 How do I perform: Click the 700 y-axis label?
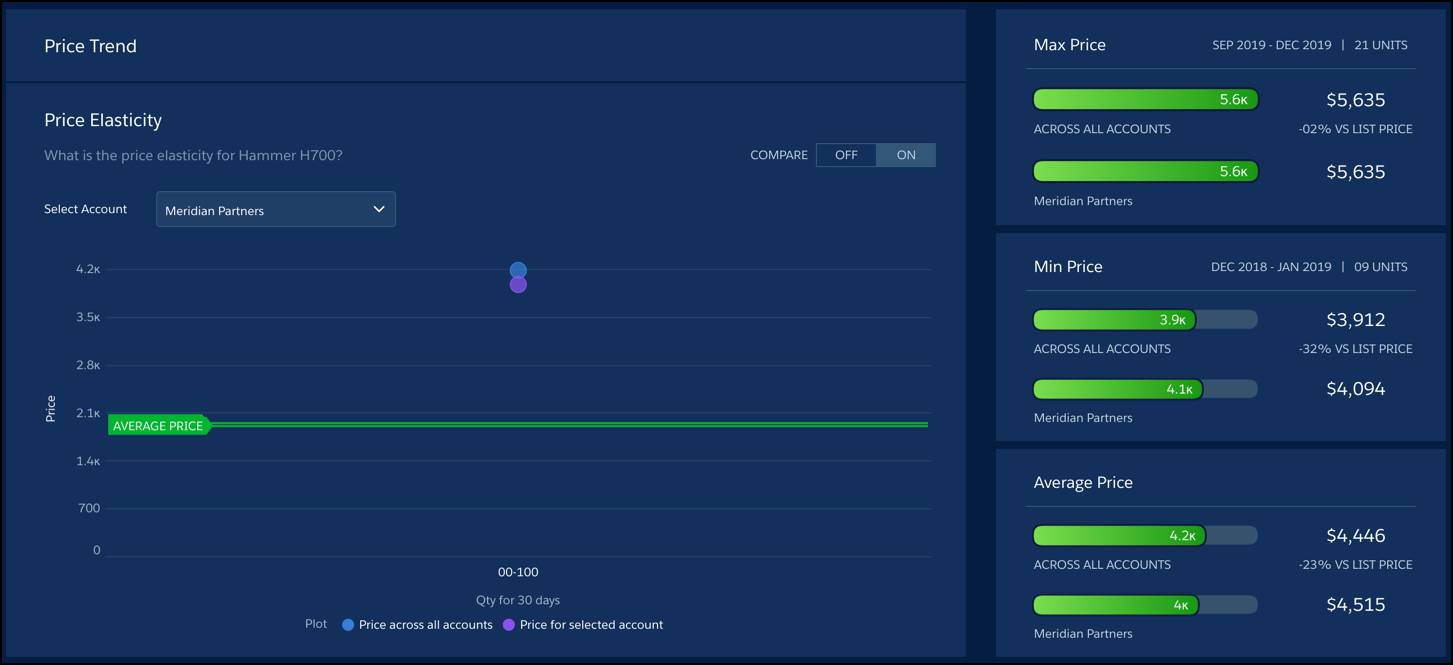click(89, 509)
